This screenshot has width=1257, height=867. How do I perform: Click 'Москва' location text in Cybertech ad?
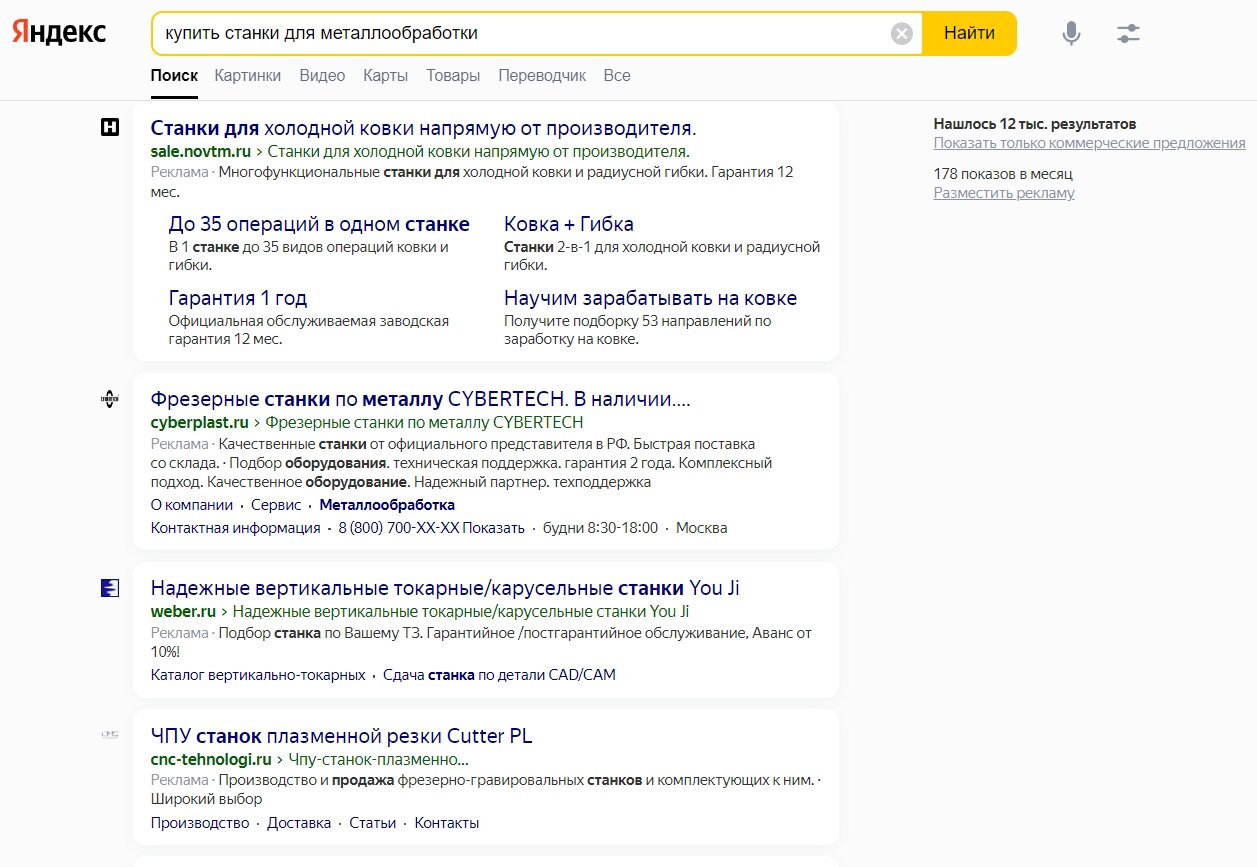pyautogui.click(x=702, y=528)
